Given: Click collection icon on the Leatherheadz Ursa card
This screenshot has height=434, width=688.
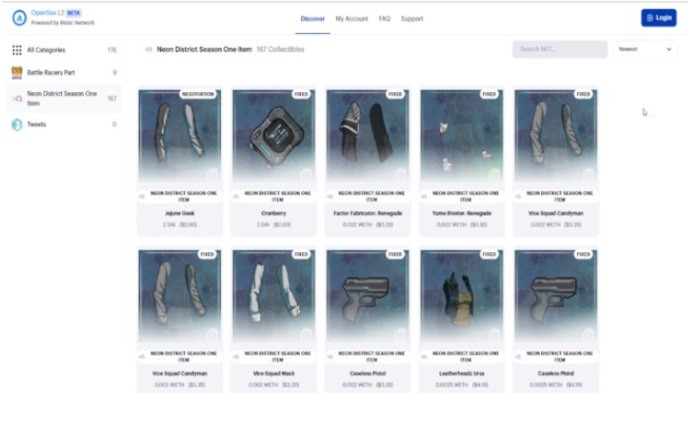Looking at the screenshot, I should (x=424, y=357).
